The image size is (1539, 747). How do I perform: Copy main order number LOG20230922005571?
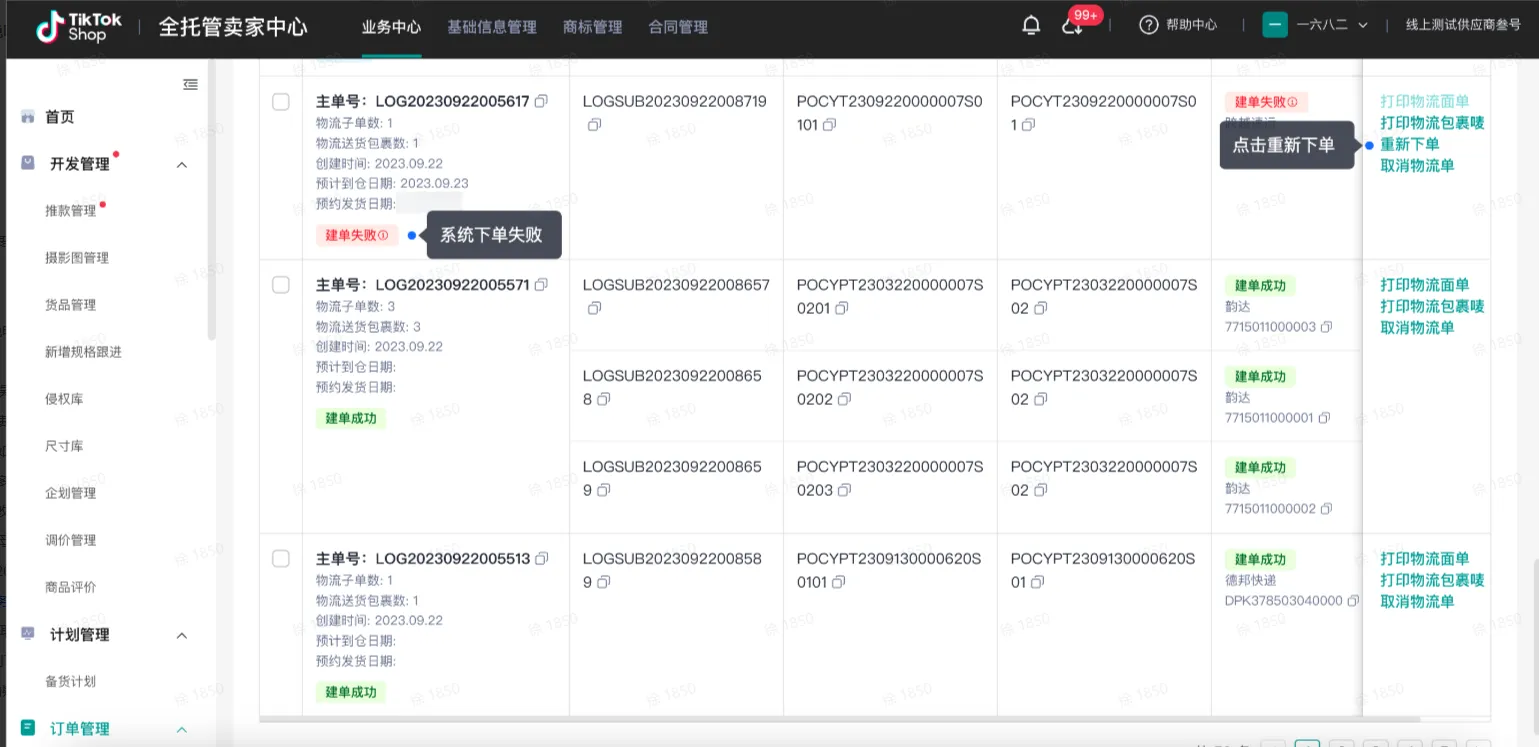[541, 285]
